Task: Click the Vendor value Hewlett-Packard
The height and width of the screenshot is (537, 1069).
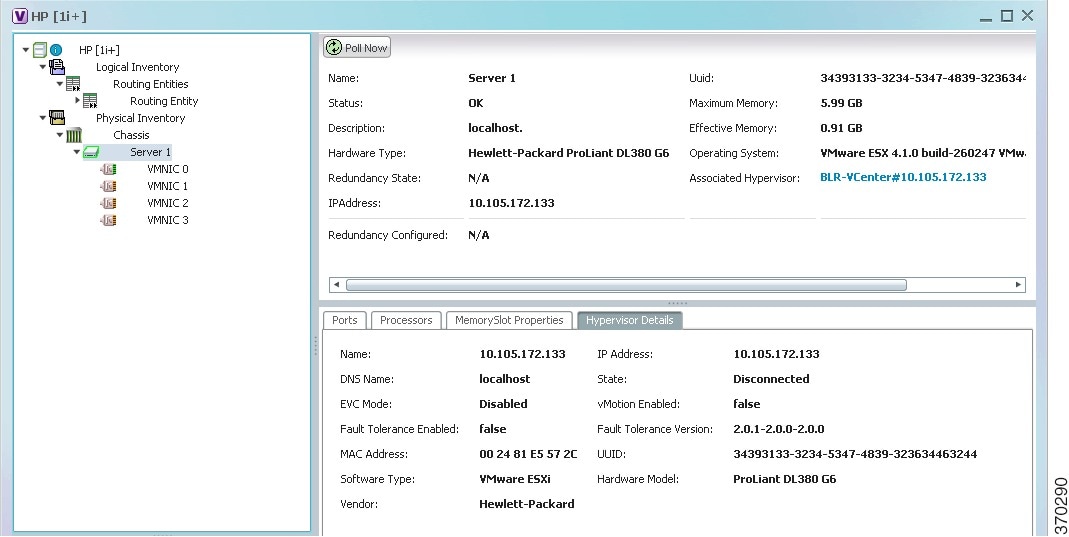Action: pyautogui.click(x=527, y=504)
